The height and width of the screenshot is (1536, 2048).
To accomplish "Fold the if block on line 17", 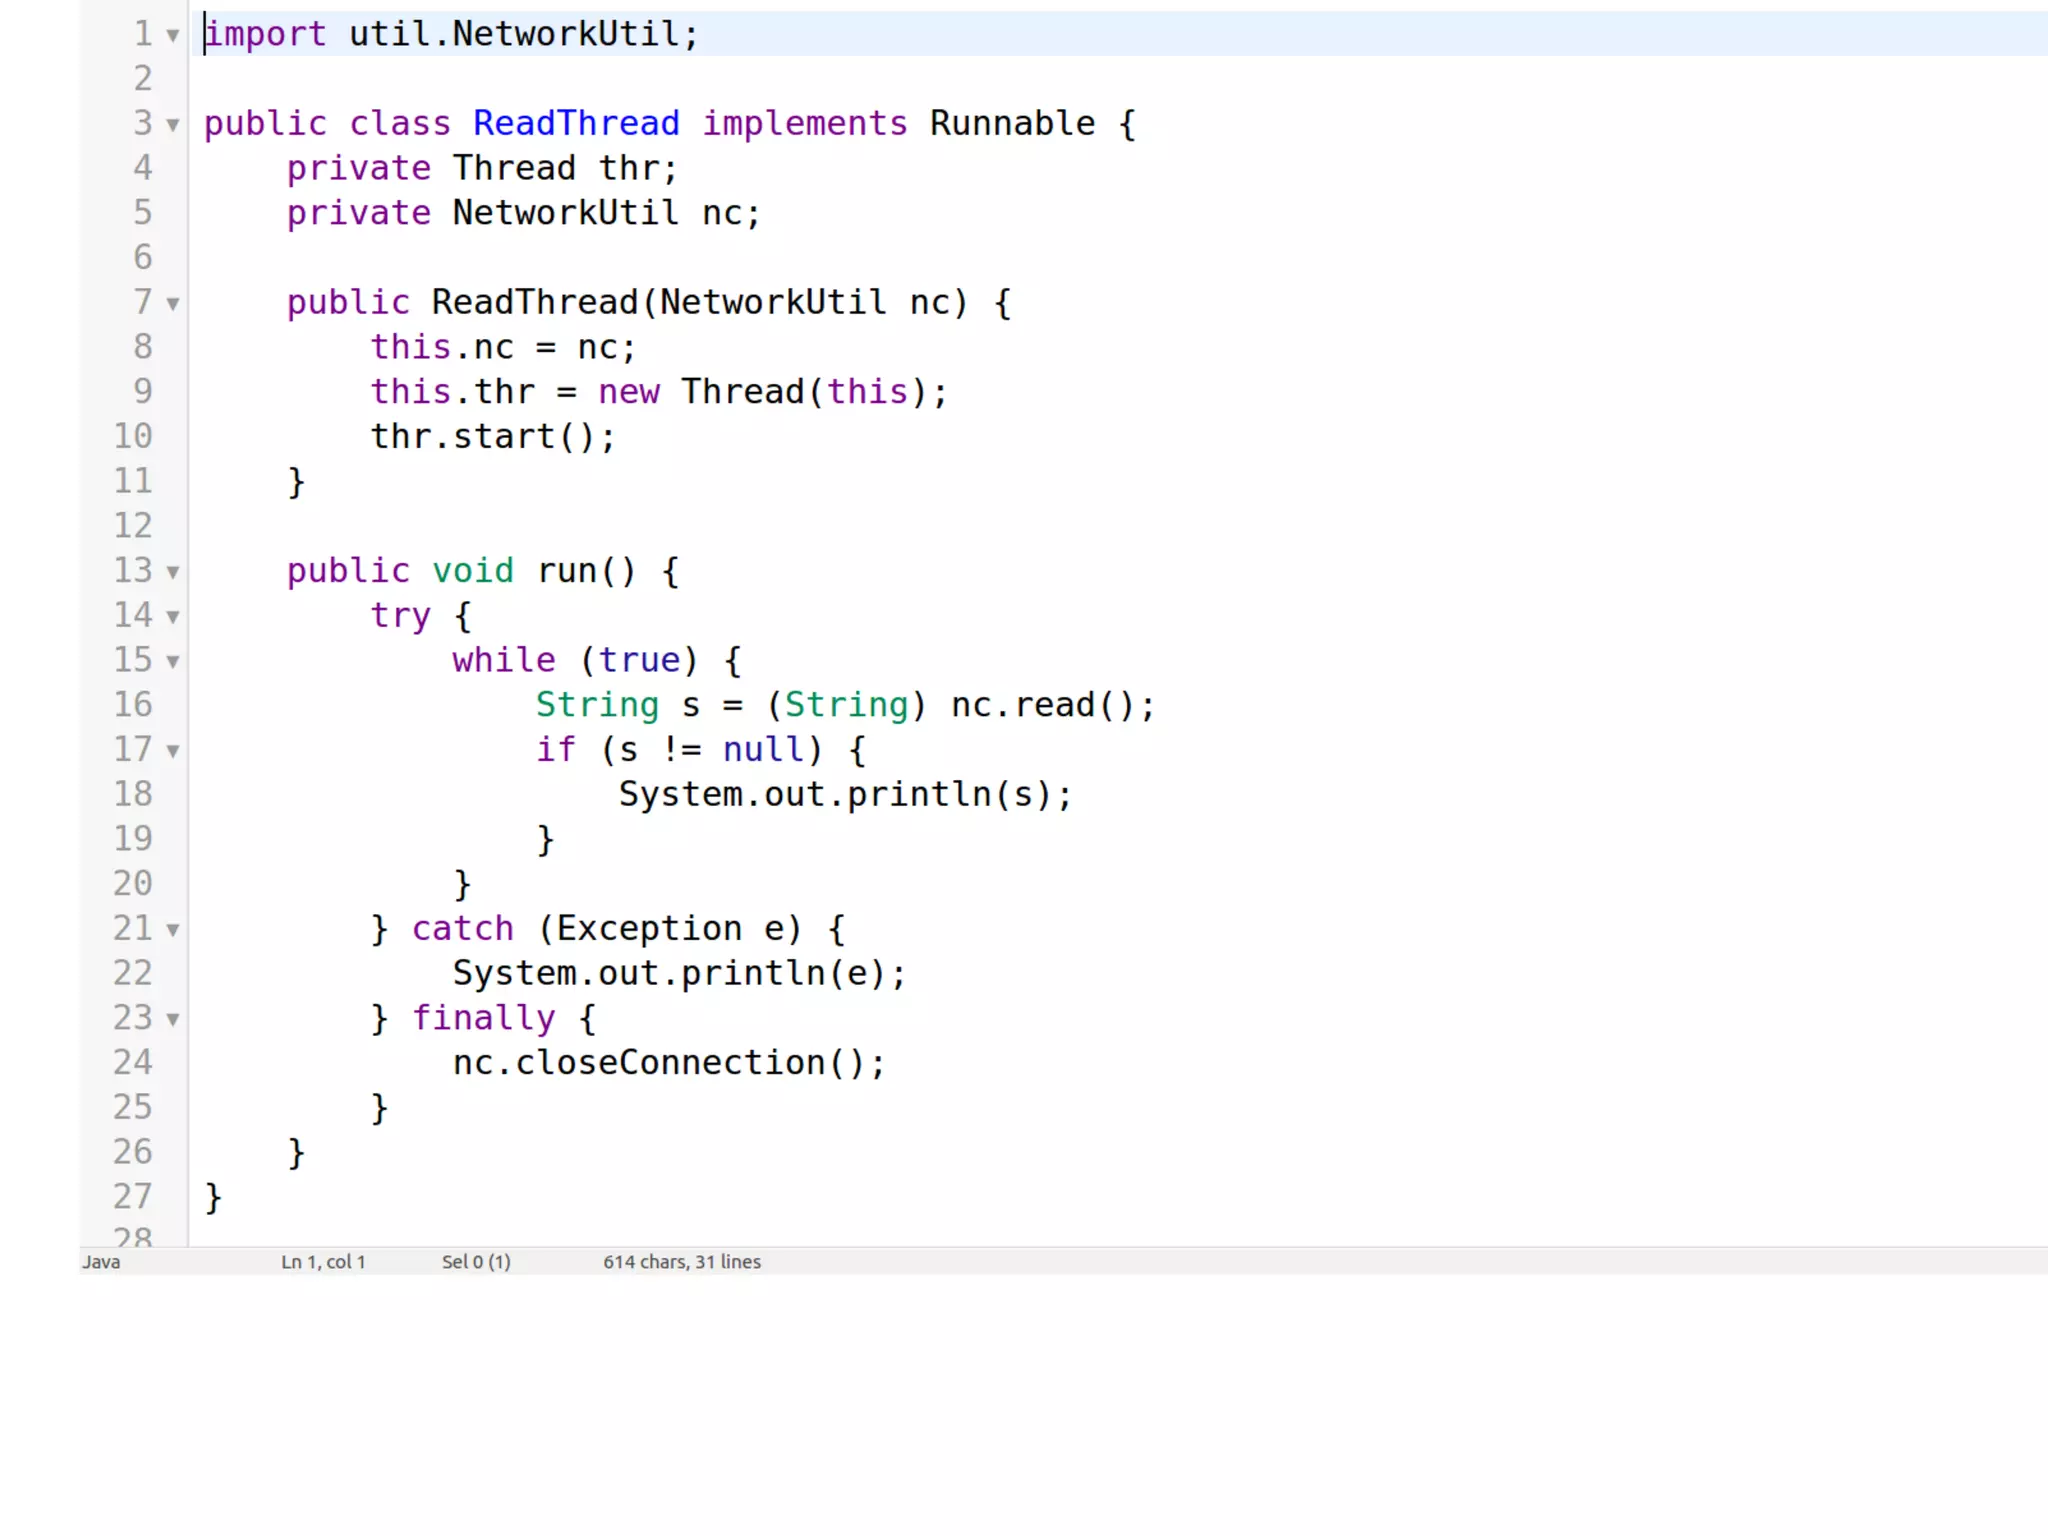I will point(173,751).
